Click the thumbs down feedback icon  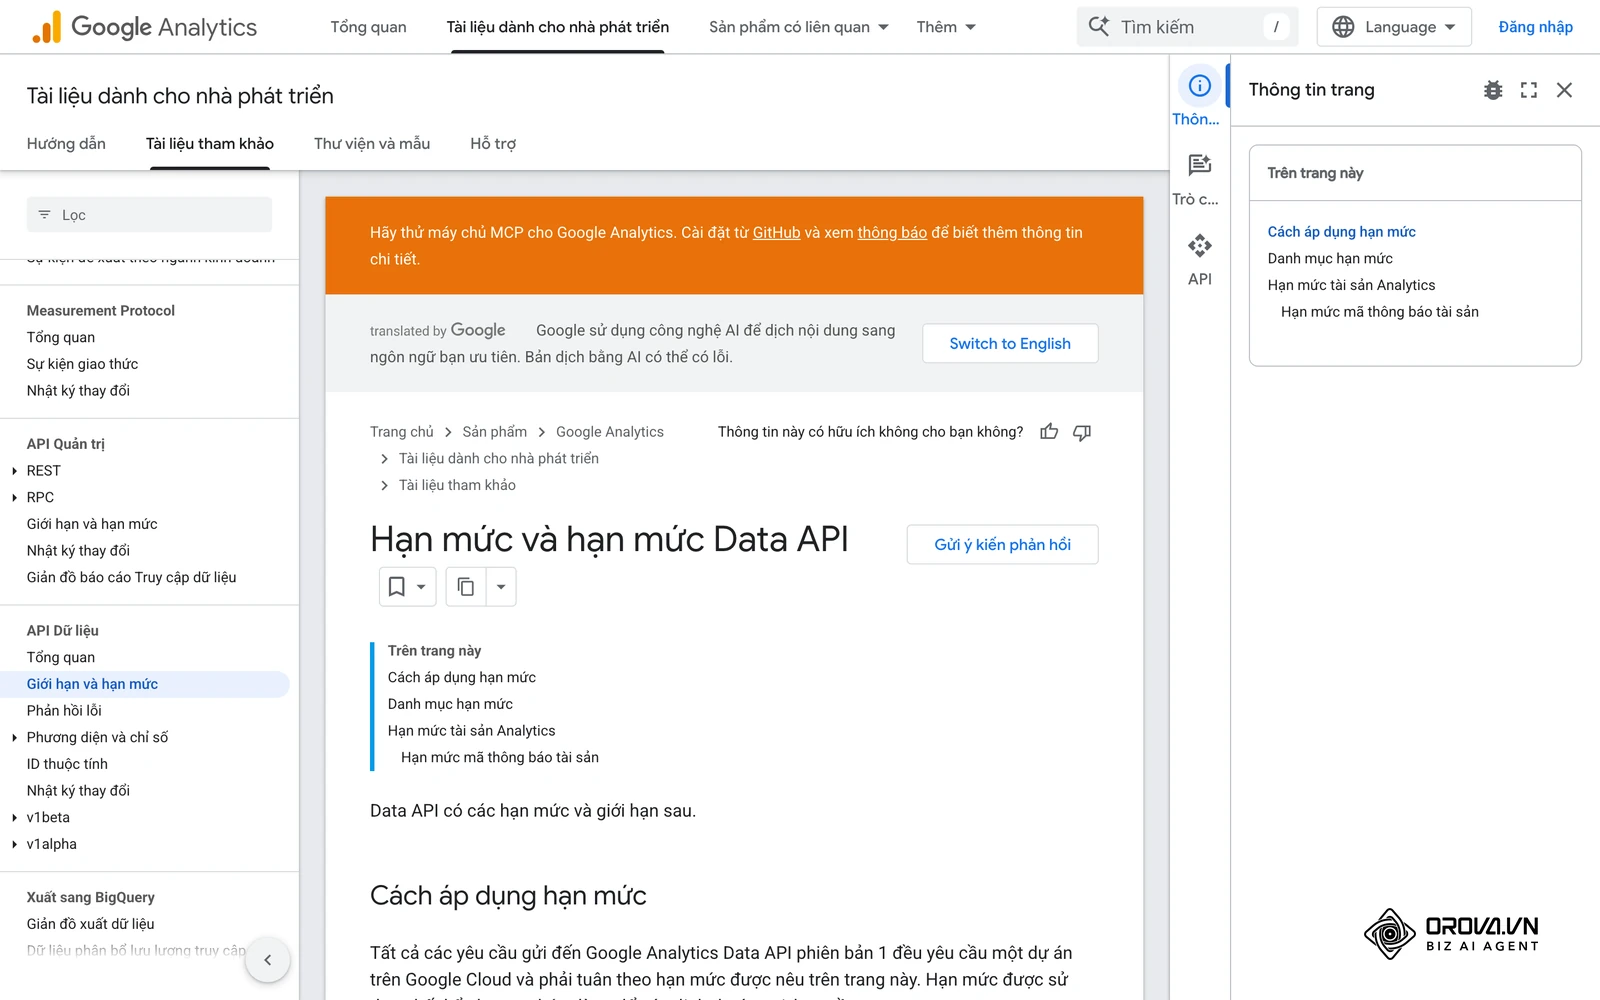click(1082, 432)
